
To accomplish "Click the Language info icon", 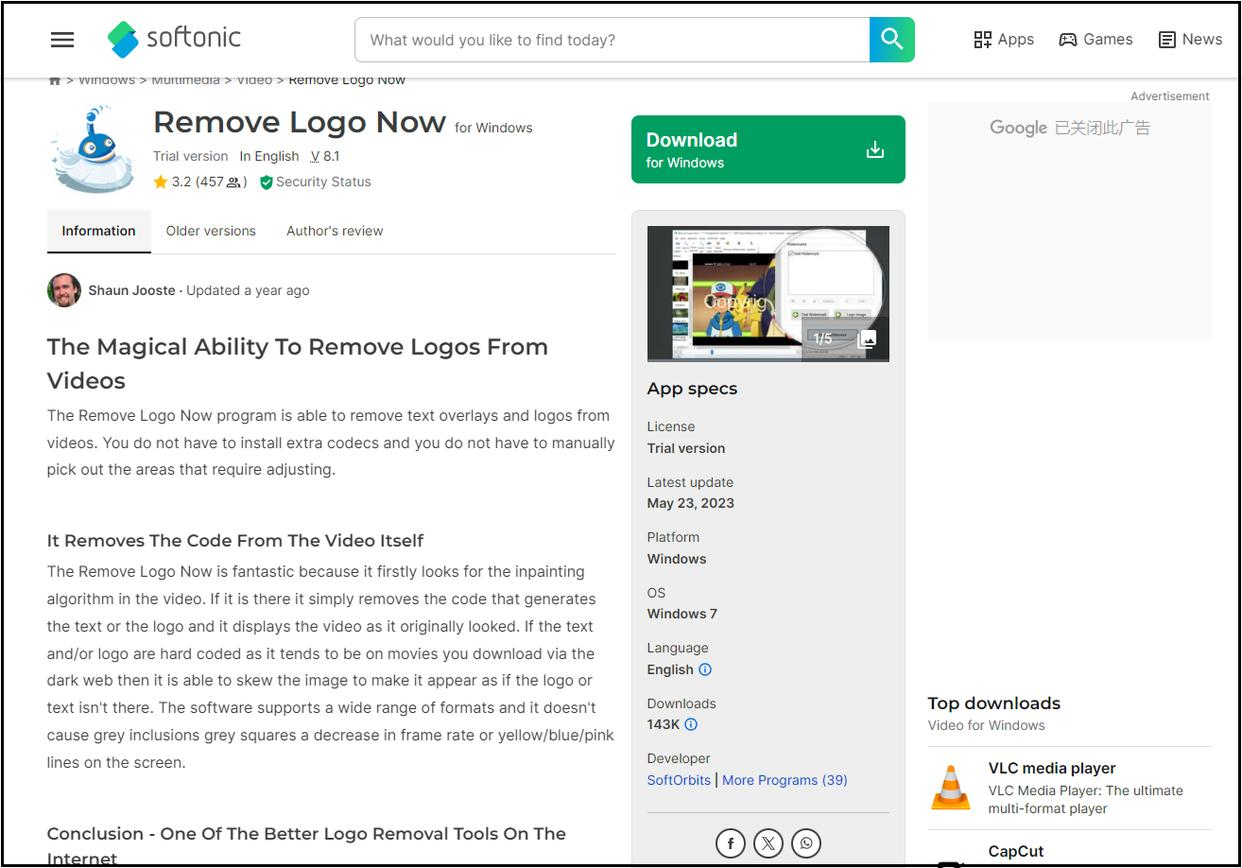I will pos(705,670).
